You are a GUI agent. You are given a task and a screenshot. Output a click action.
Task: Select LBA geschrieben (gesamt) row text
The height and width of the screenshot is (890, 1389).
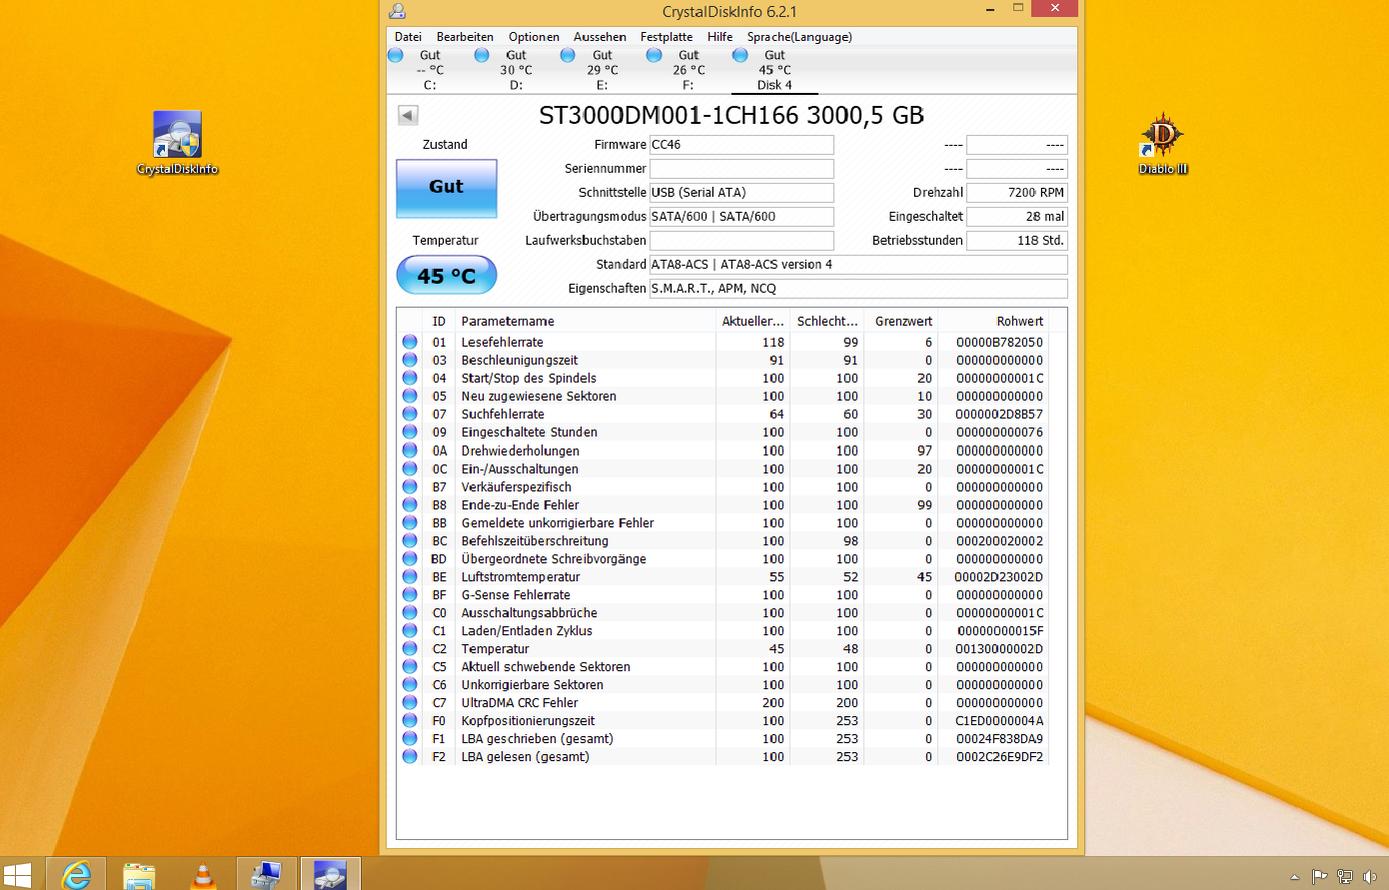click(537, 739)
